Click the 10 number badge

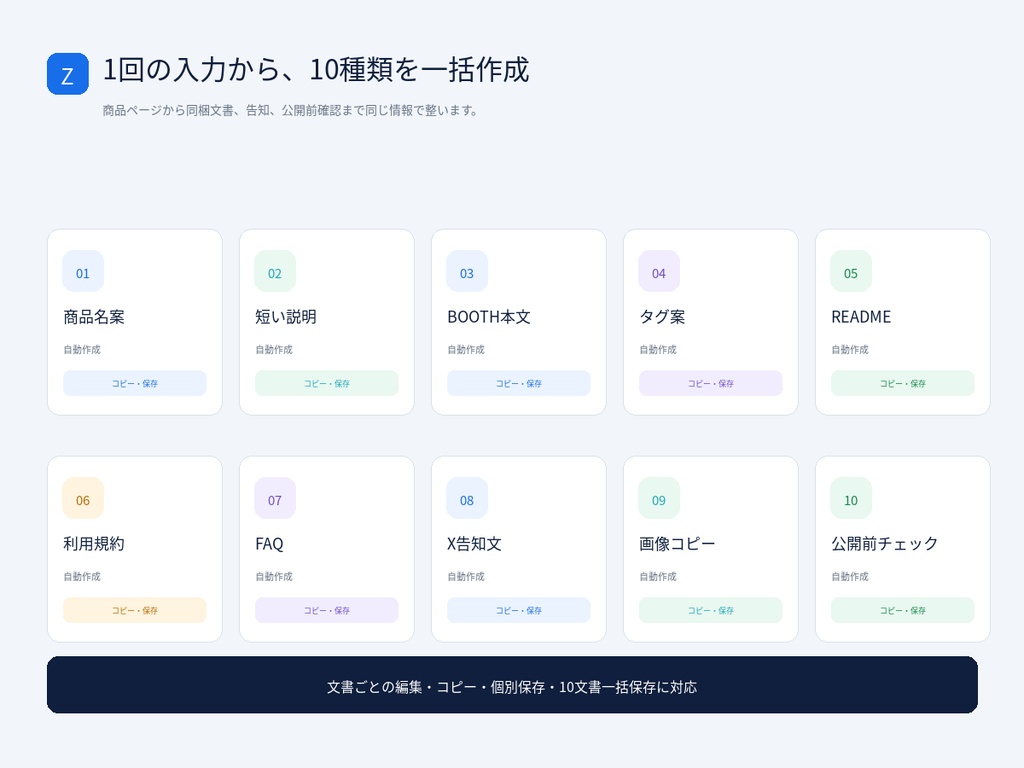coord(851,498)
